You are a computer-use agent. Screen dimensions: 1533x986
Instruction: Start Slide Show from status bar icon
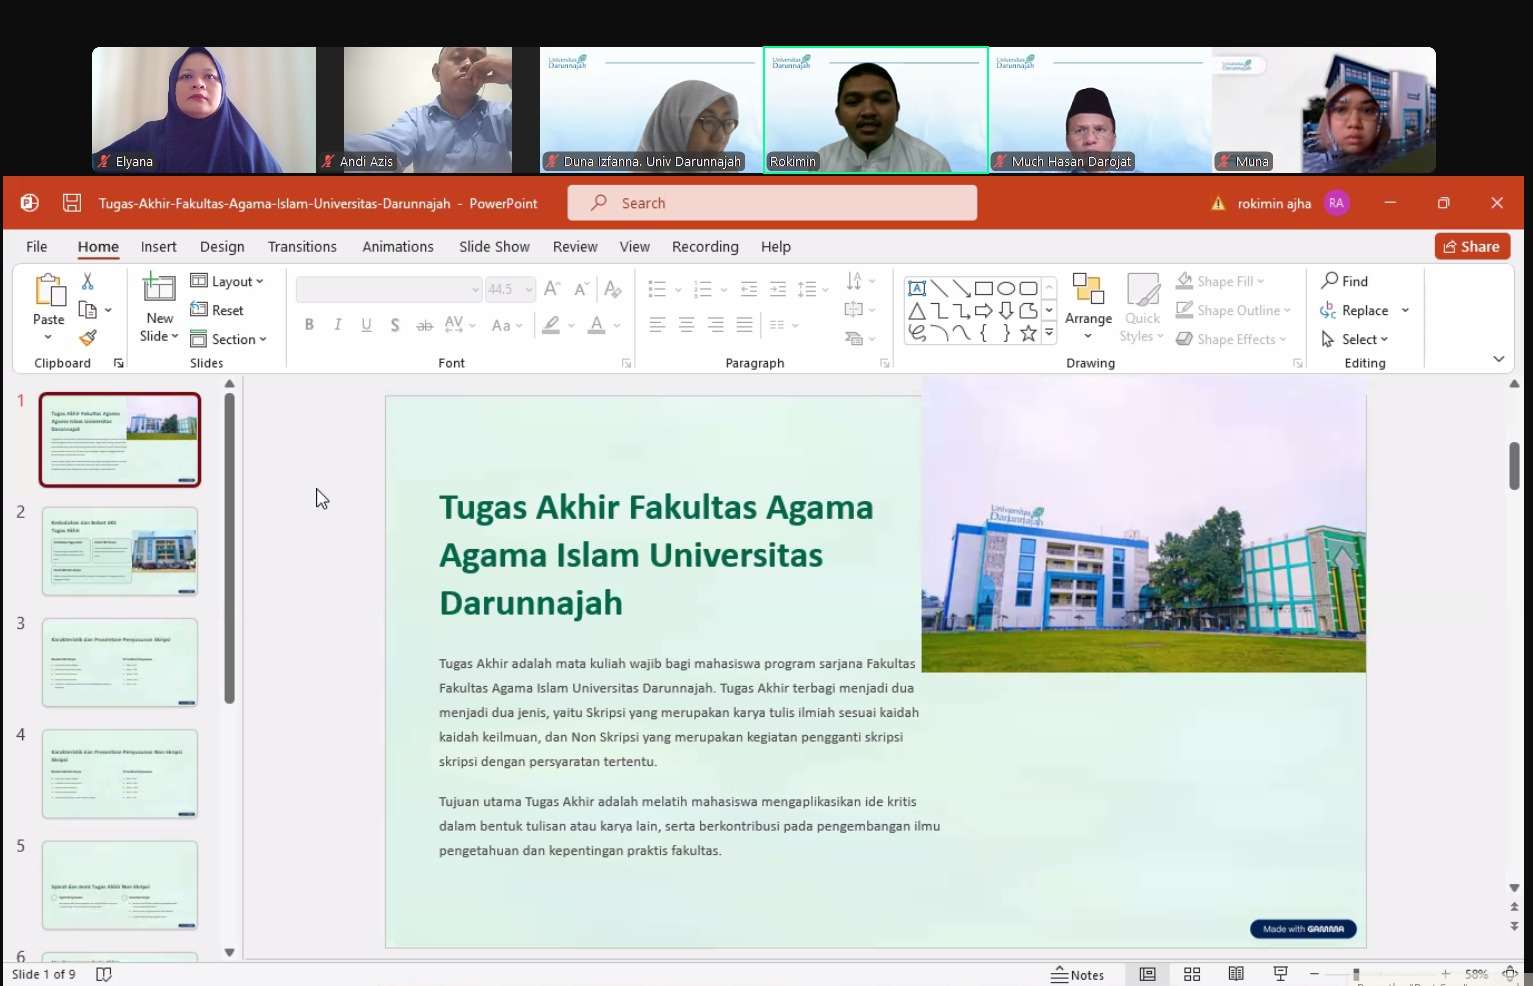click(x=1280, y=974)
